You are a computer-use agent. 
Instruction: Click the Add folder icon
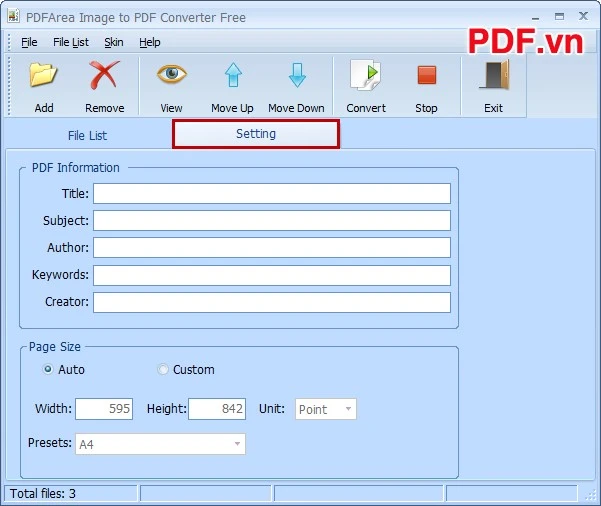43,75
